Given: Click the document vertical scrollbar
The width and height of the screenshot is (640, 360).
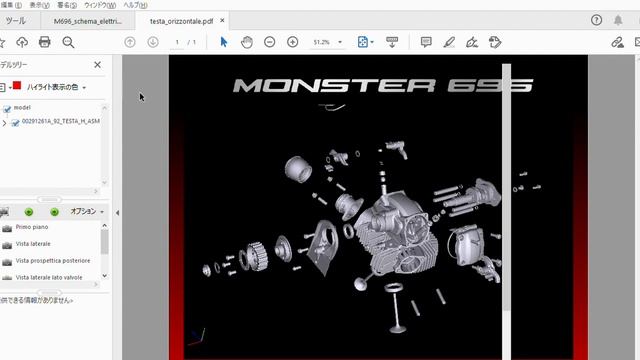Looking at the screenshot, I should click(507, 188).
